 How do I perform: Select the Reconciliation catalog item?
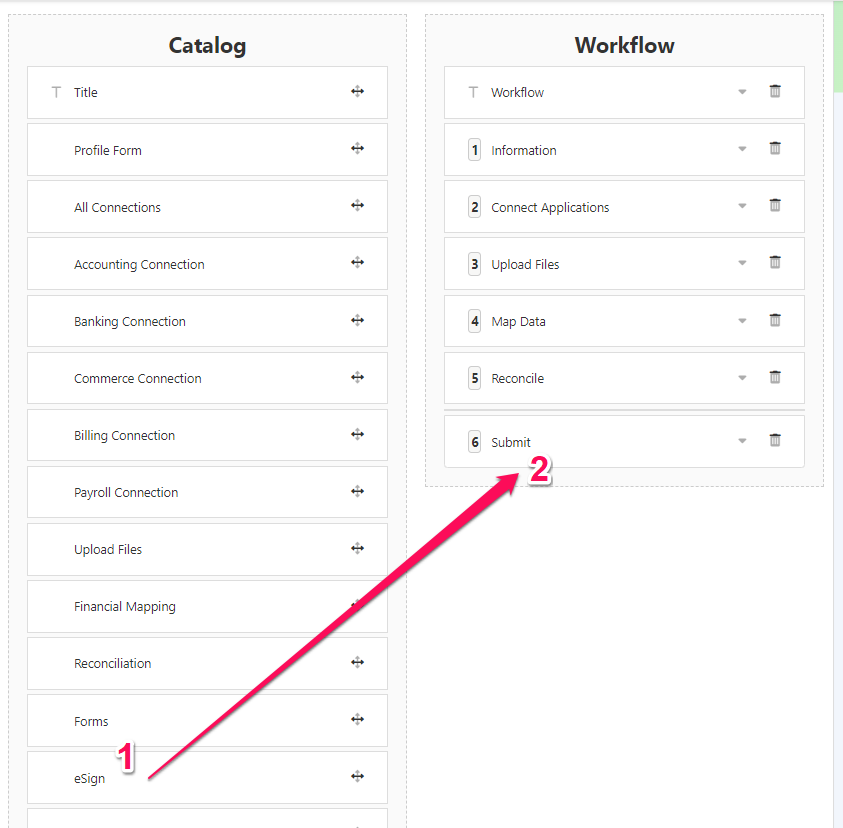[113, 664]
